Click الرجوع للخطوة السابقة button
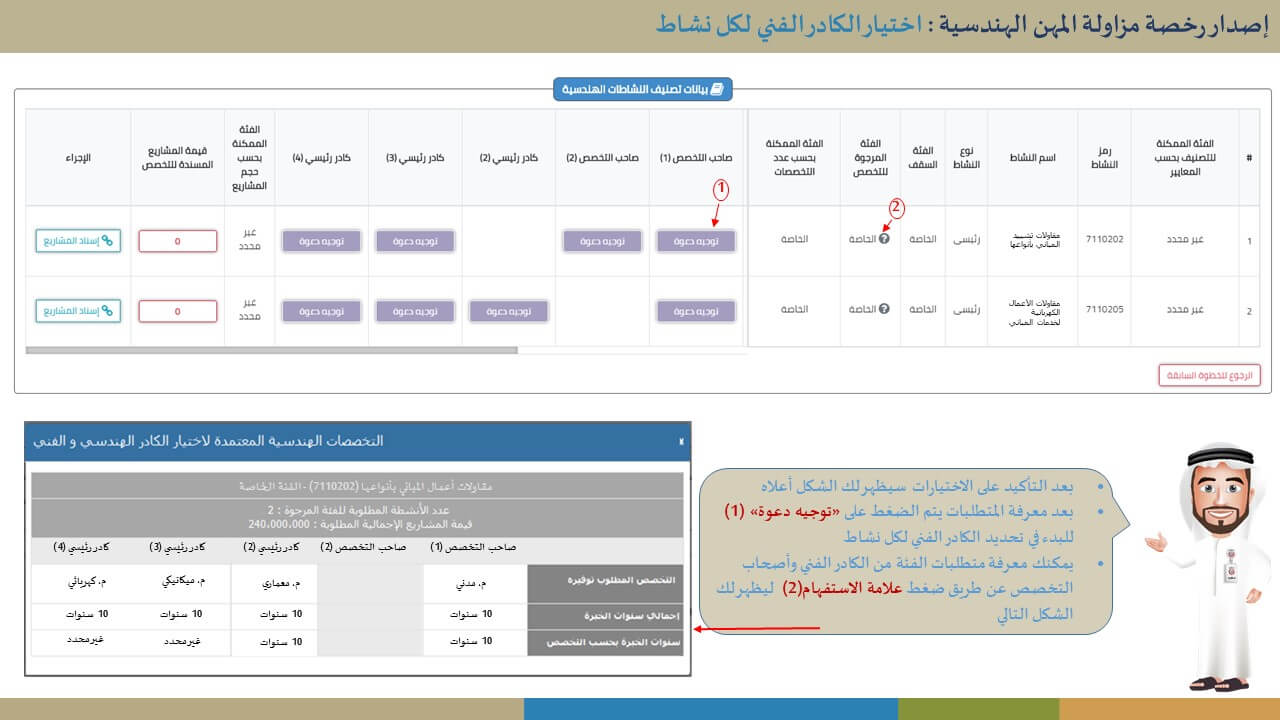Screen dimensions: 1280x720 pyautogui.click(x=1209, y=375)
